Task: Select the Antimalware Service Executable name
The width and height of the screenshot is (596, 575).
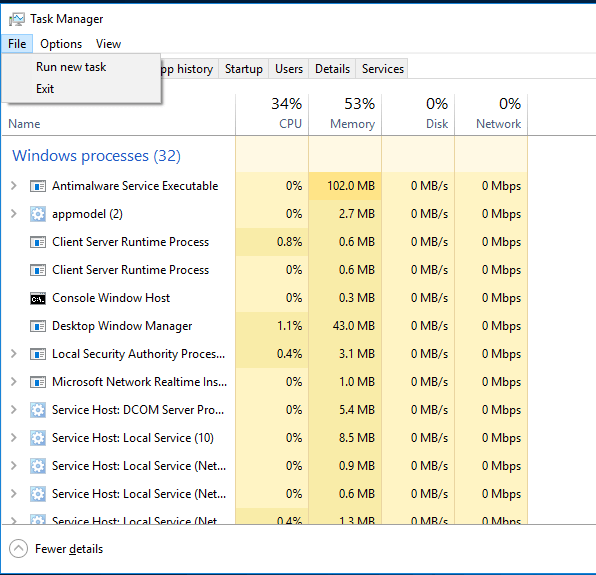Action: (135, 186)
